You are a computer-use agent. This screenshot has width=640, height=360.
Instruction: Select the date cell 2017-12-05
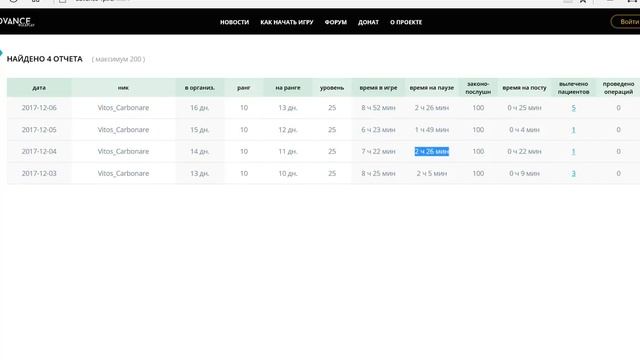tap(39, 130)
